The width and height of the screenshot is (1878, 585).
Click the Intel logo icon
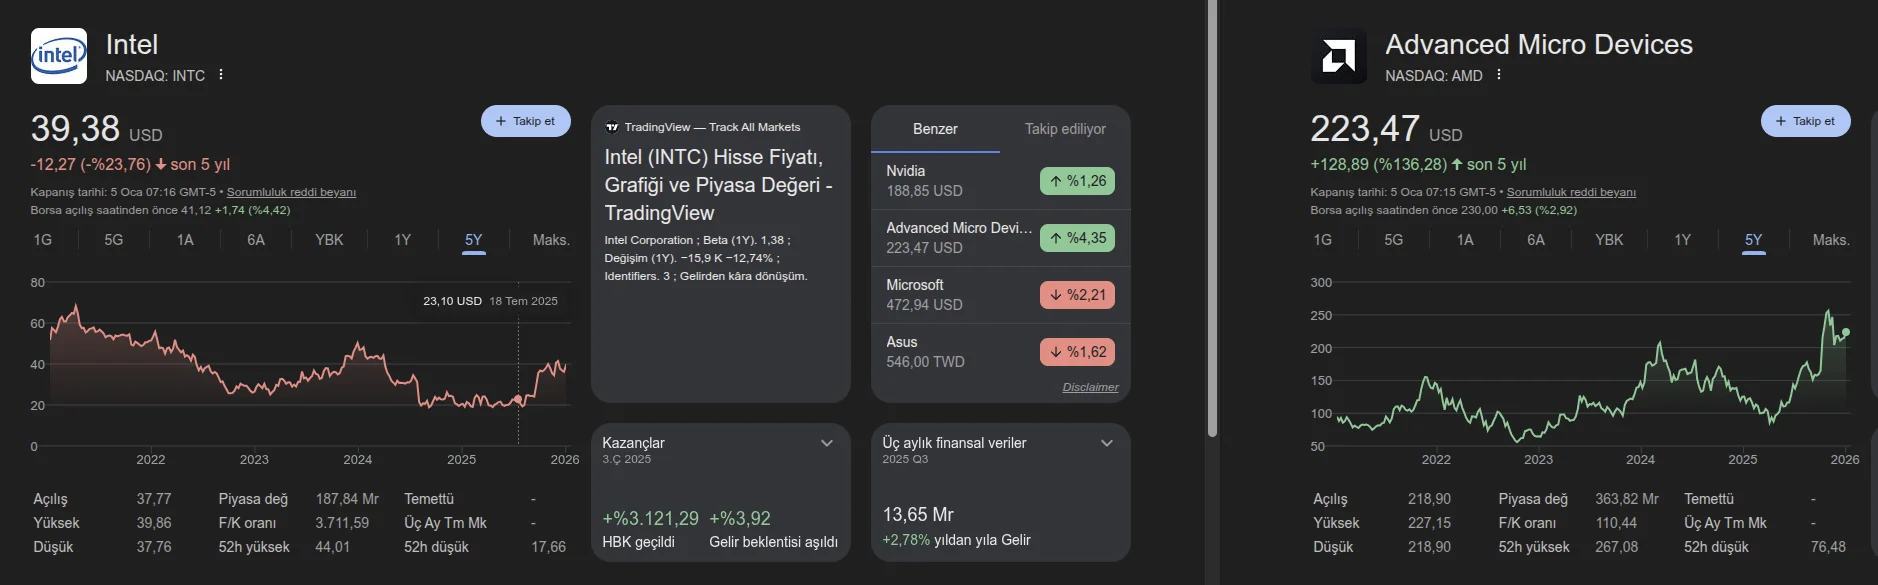[x=59, y=56]
